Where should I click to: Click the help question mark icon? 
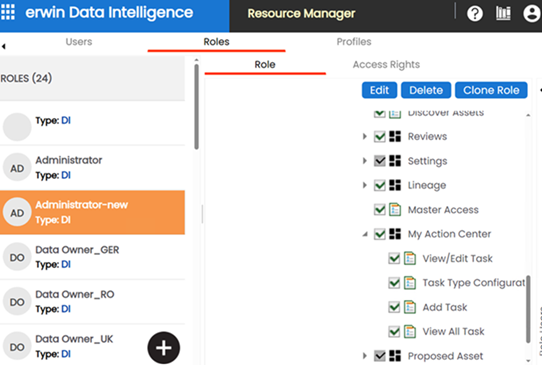tap(475, 14)
